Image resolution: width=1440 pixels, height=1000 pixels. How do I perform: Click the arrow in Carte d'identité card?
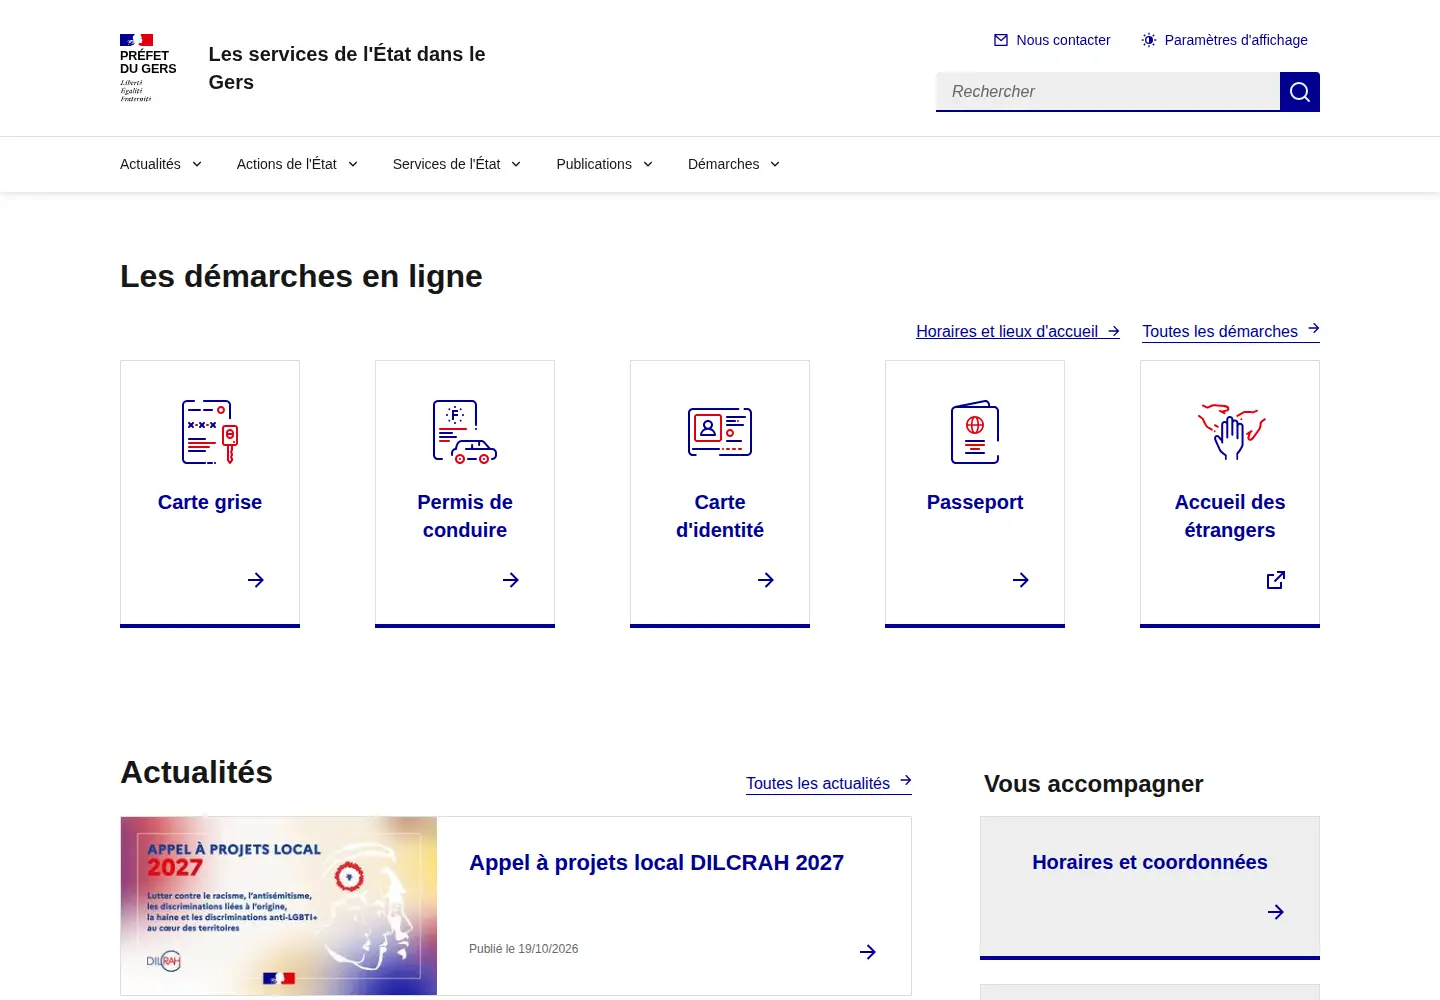click(x=766, y=580)
